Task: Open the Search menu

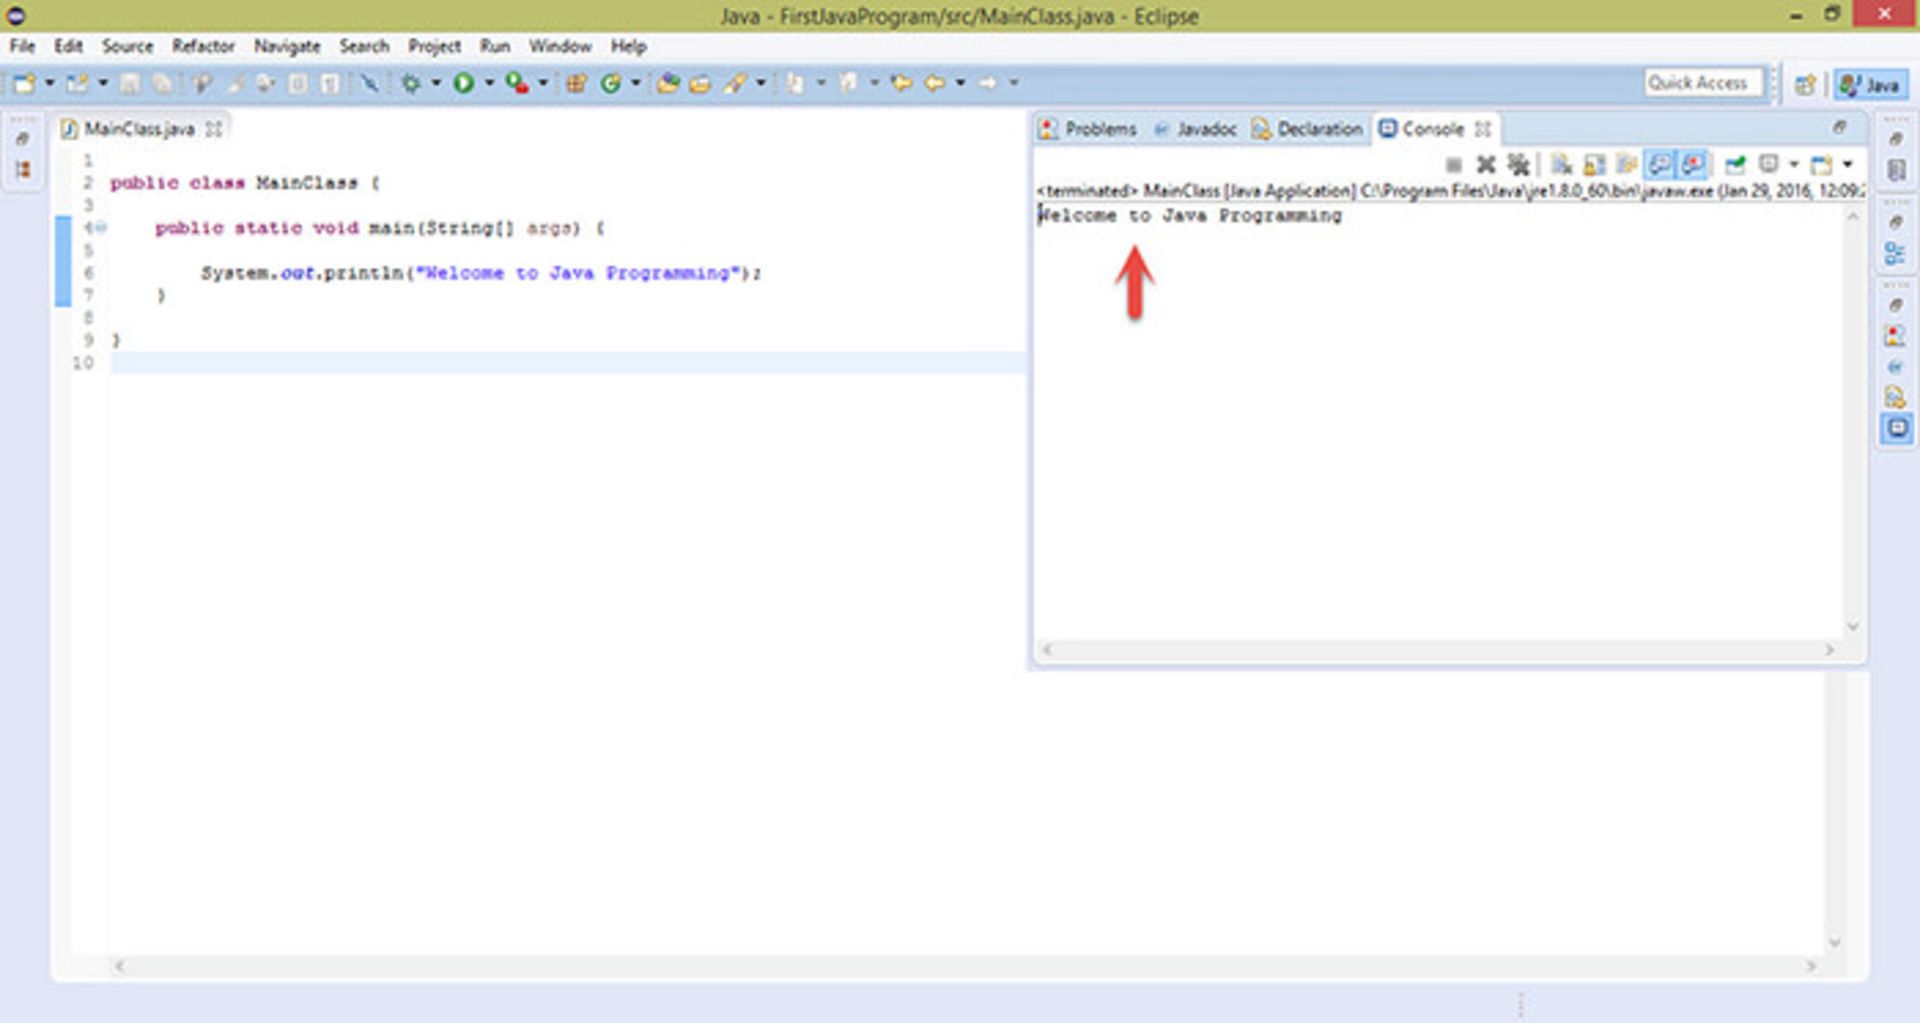Action: 364,46
